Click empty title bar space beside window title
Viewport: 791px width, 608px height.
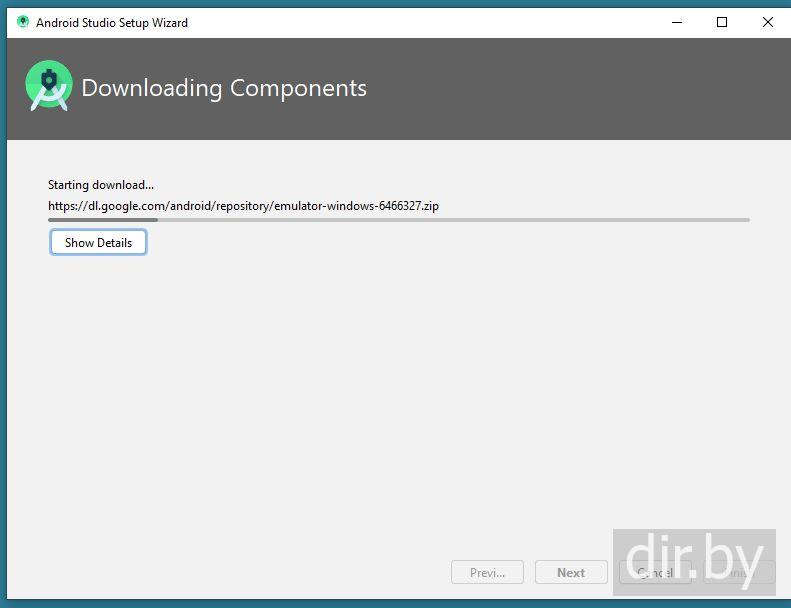click(420, 22)
